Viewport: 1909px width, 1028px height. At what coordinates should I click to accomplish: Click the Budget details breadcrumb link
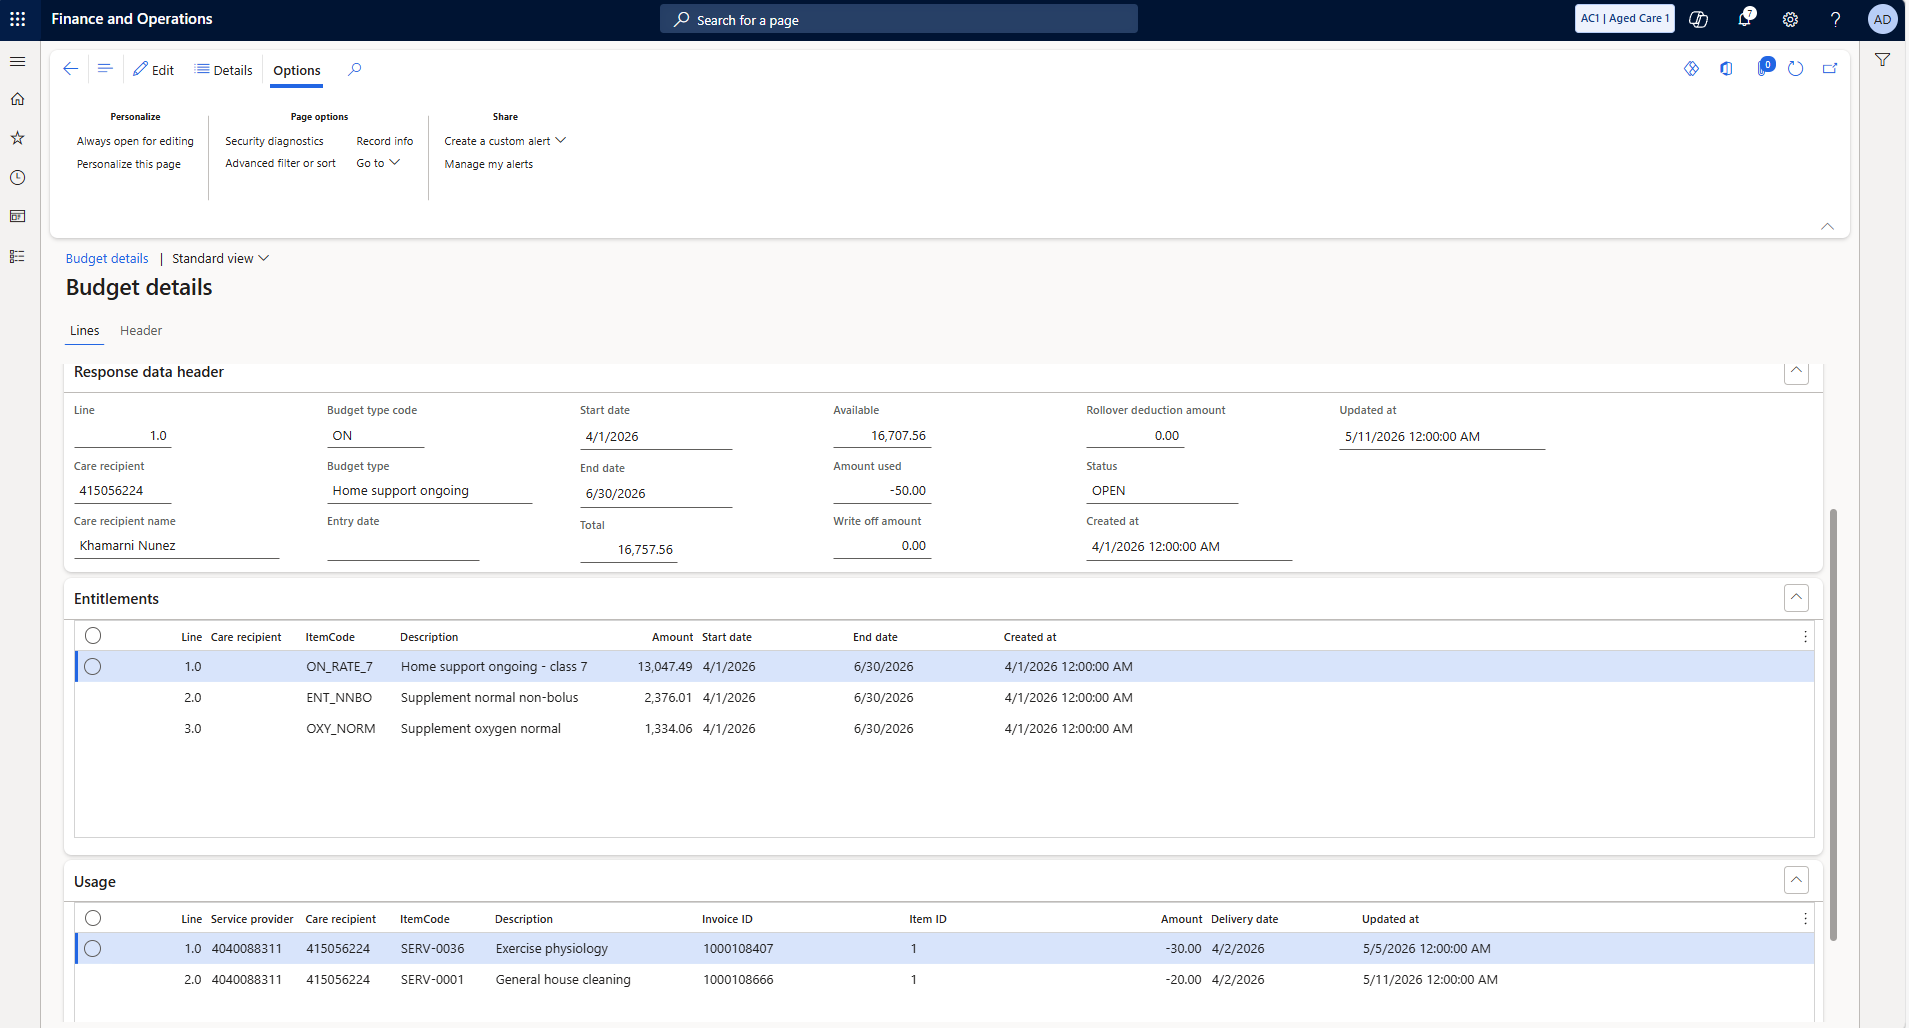tap(107, 258)
